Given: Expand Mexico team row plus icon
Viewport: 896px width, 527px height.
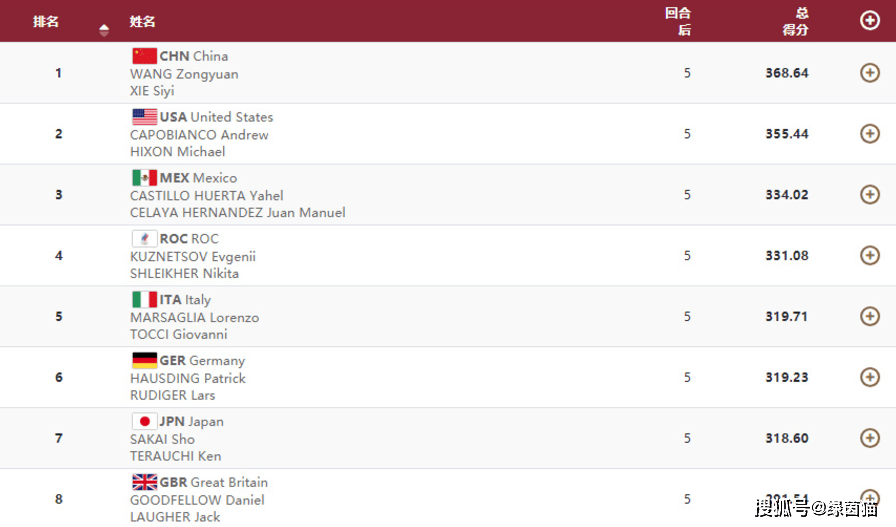Looking at the screenshot, I should pyautogui.click(x=869, y=195).
